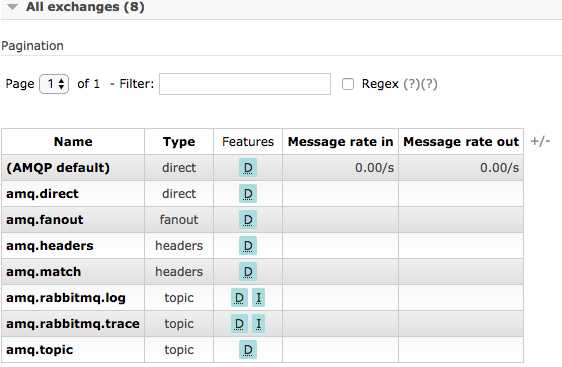The height and width of the screenshot is (367, 562).
Task: Sort table by Name column
Action: click(73, 142)
